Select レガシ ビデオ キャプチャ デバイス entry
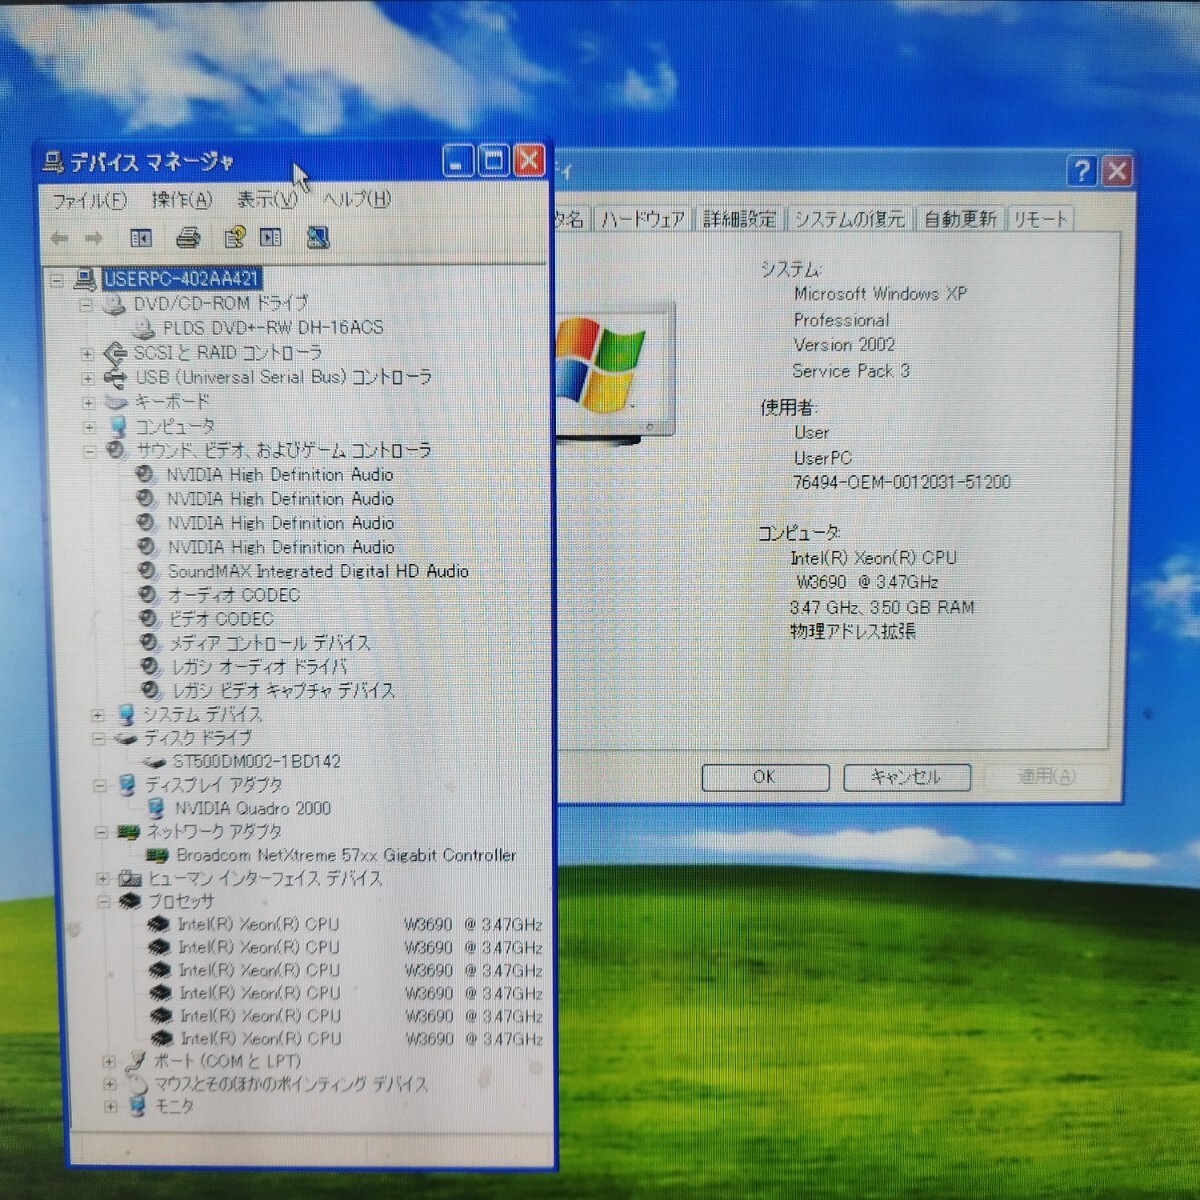Image resolution: width=1200 pixels, height=1200 pixels. tap(283, 691)
